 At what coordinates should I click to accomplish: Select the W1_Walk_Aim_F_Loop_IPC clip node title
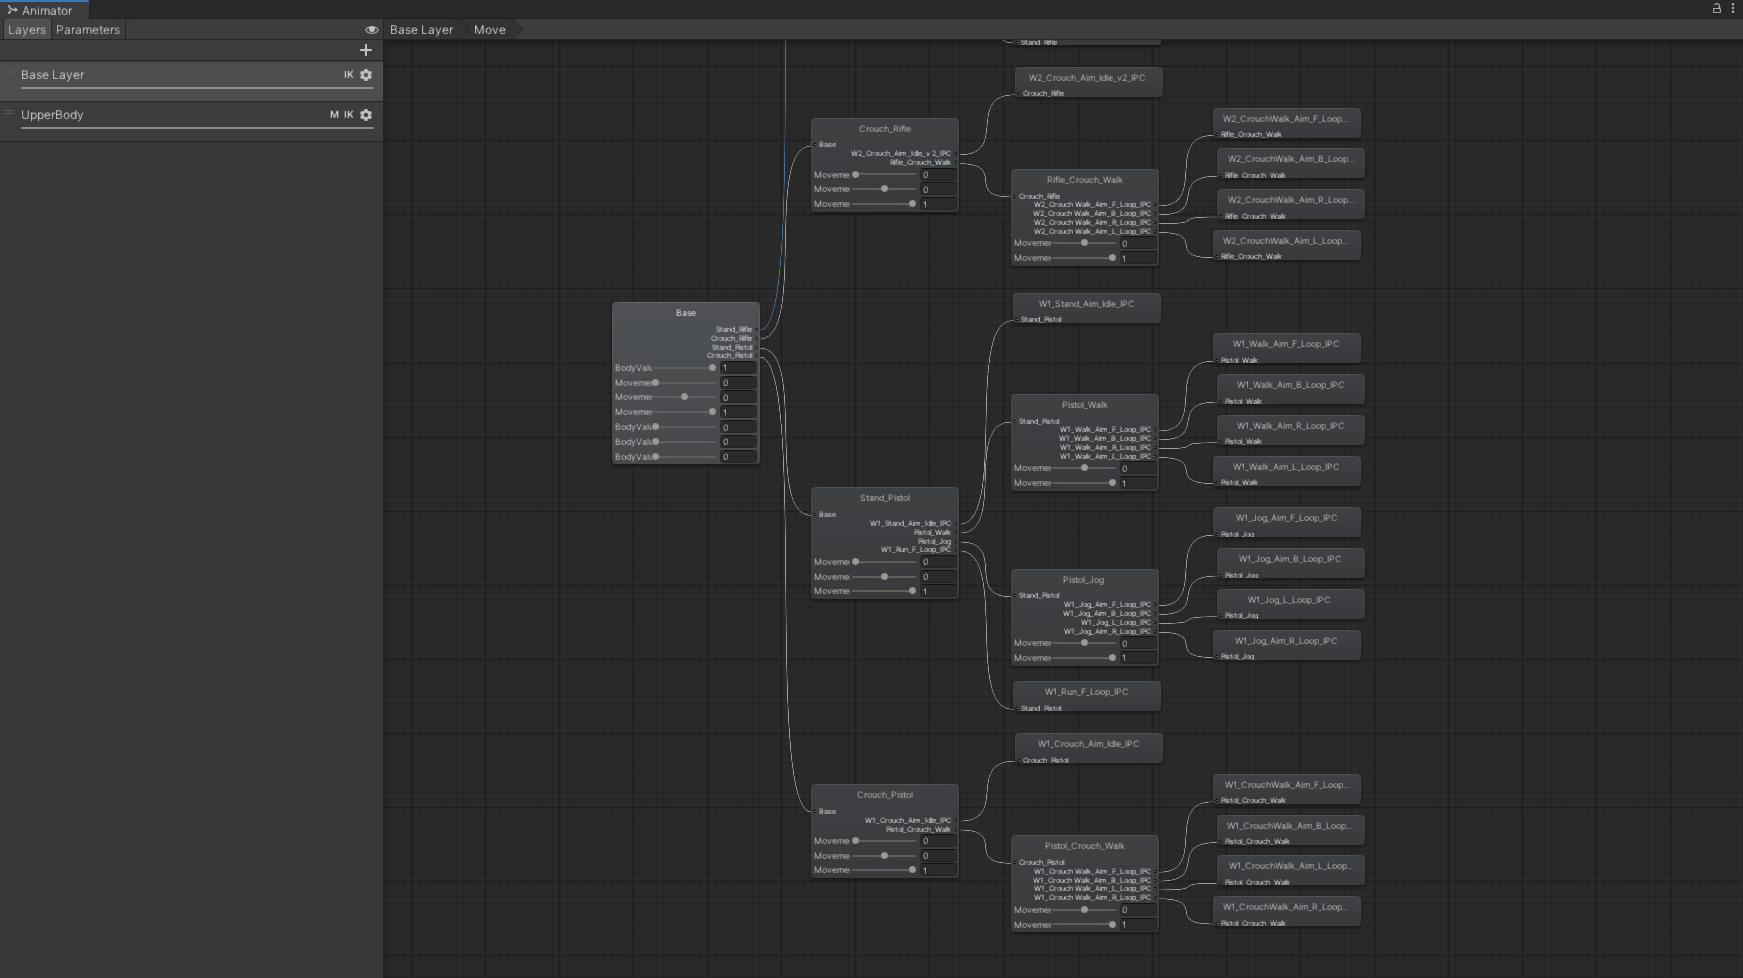[1286, 344]
